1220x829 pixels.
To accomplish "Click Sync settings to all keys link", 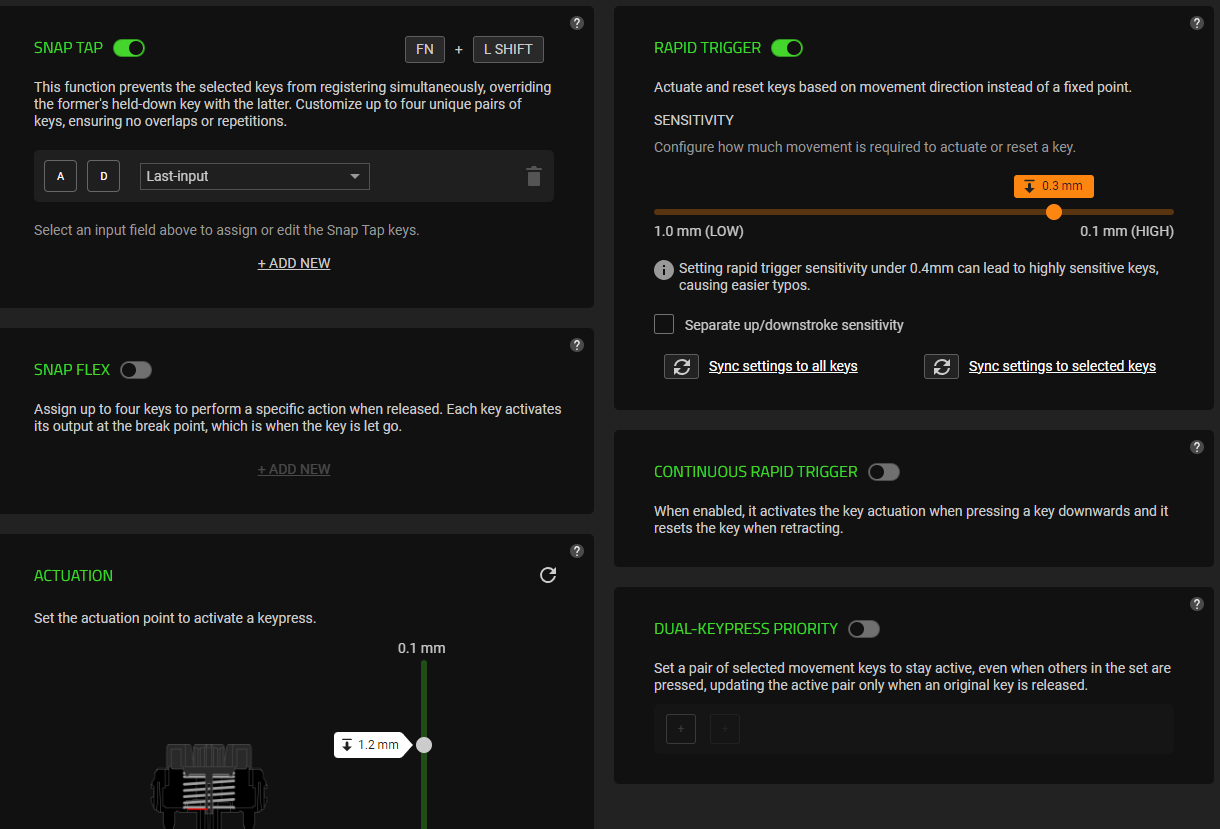I will 783,366.
